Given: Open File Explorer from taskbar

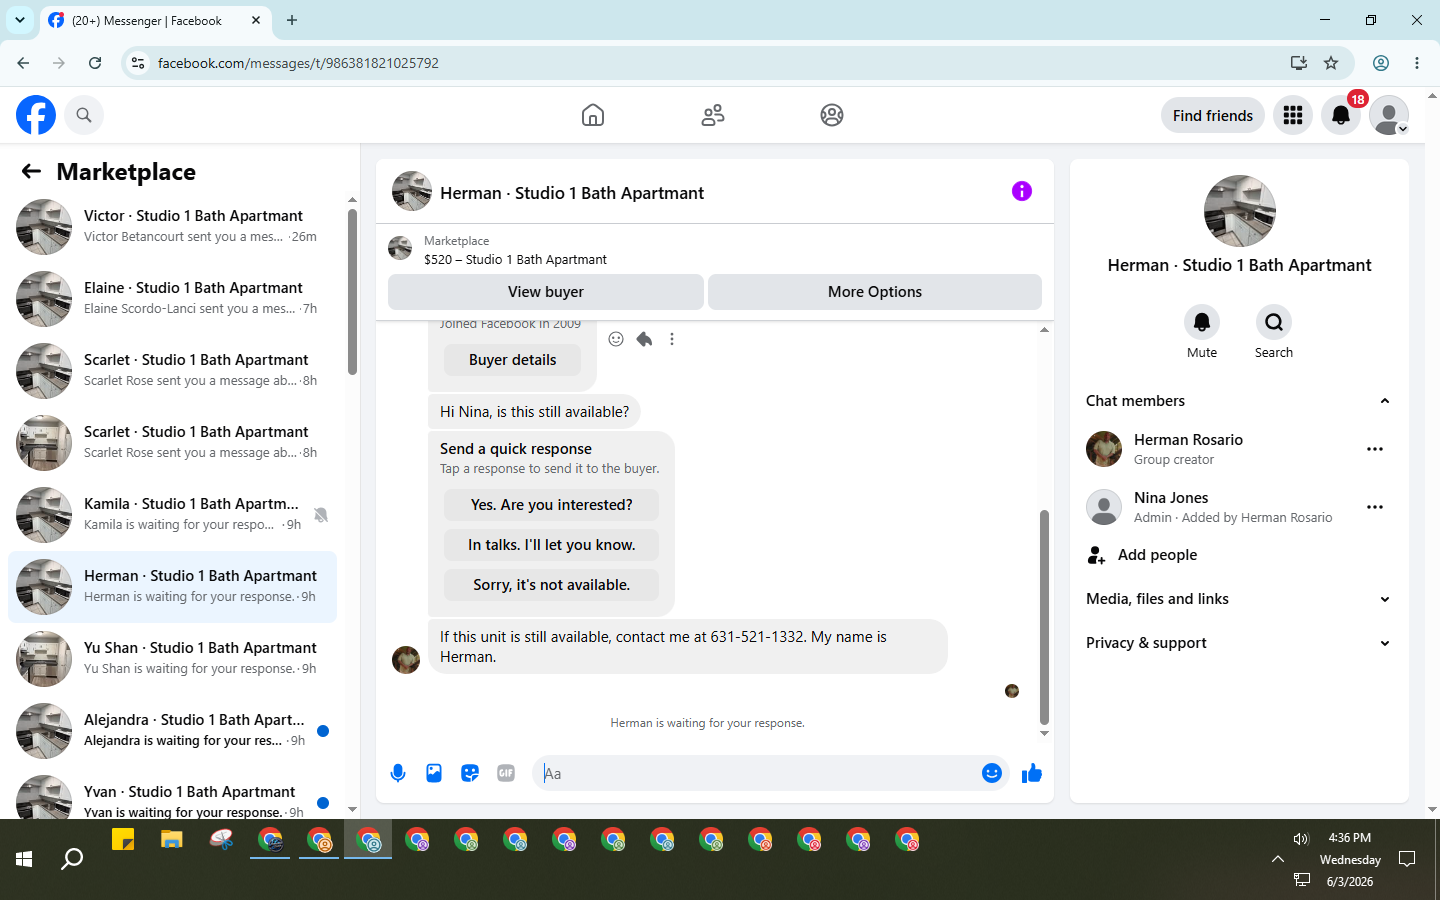Looking at the screenshot, I should [172, 840].
